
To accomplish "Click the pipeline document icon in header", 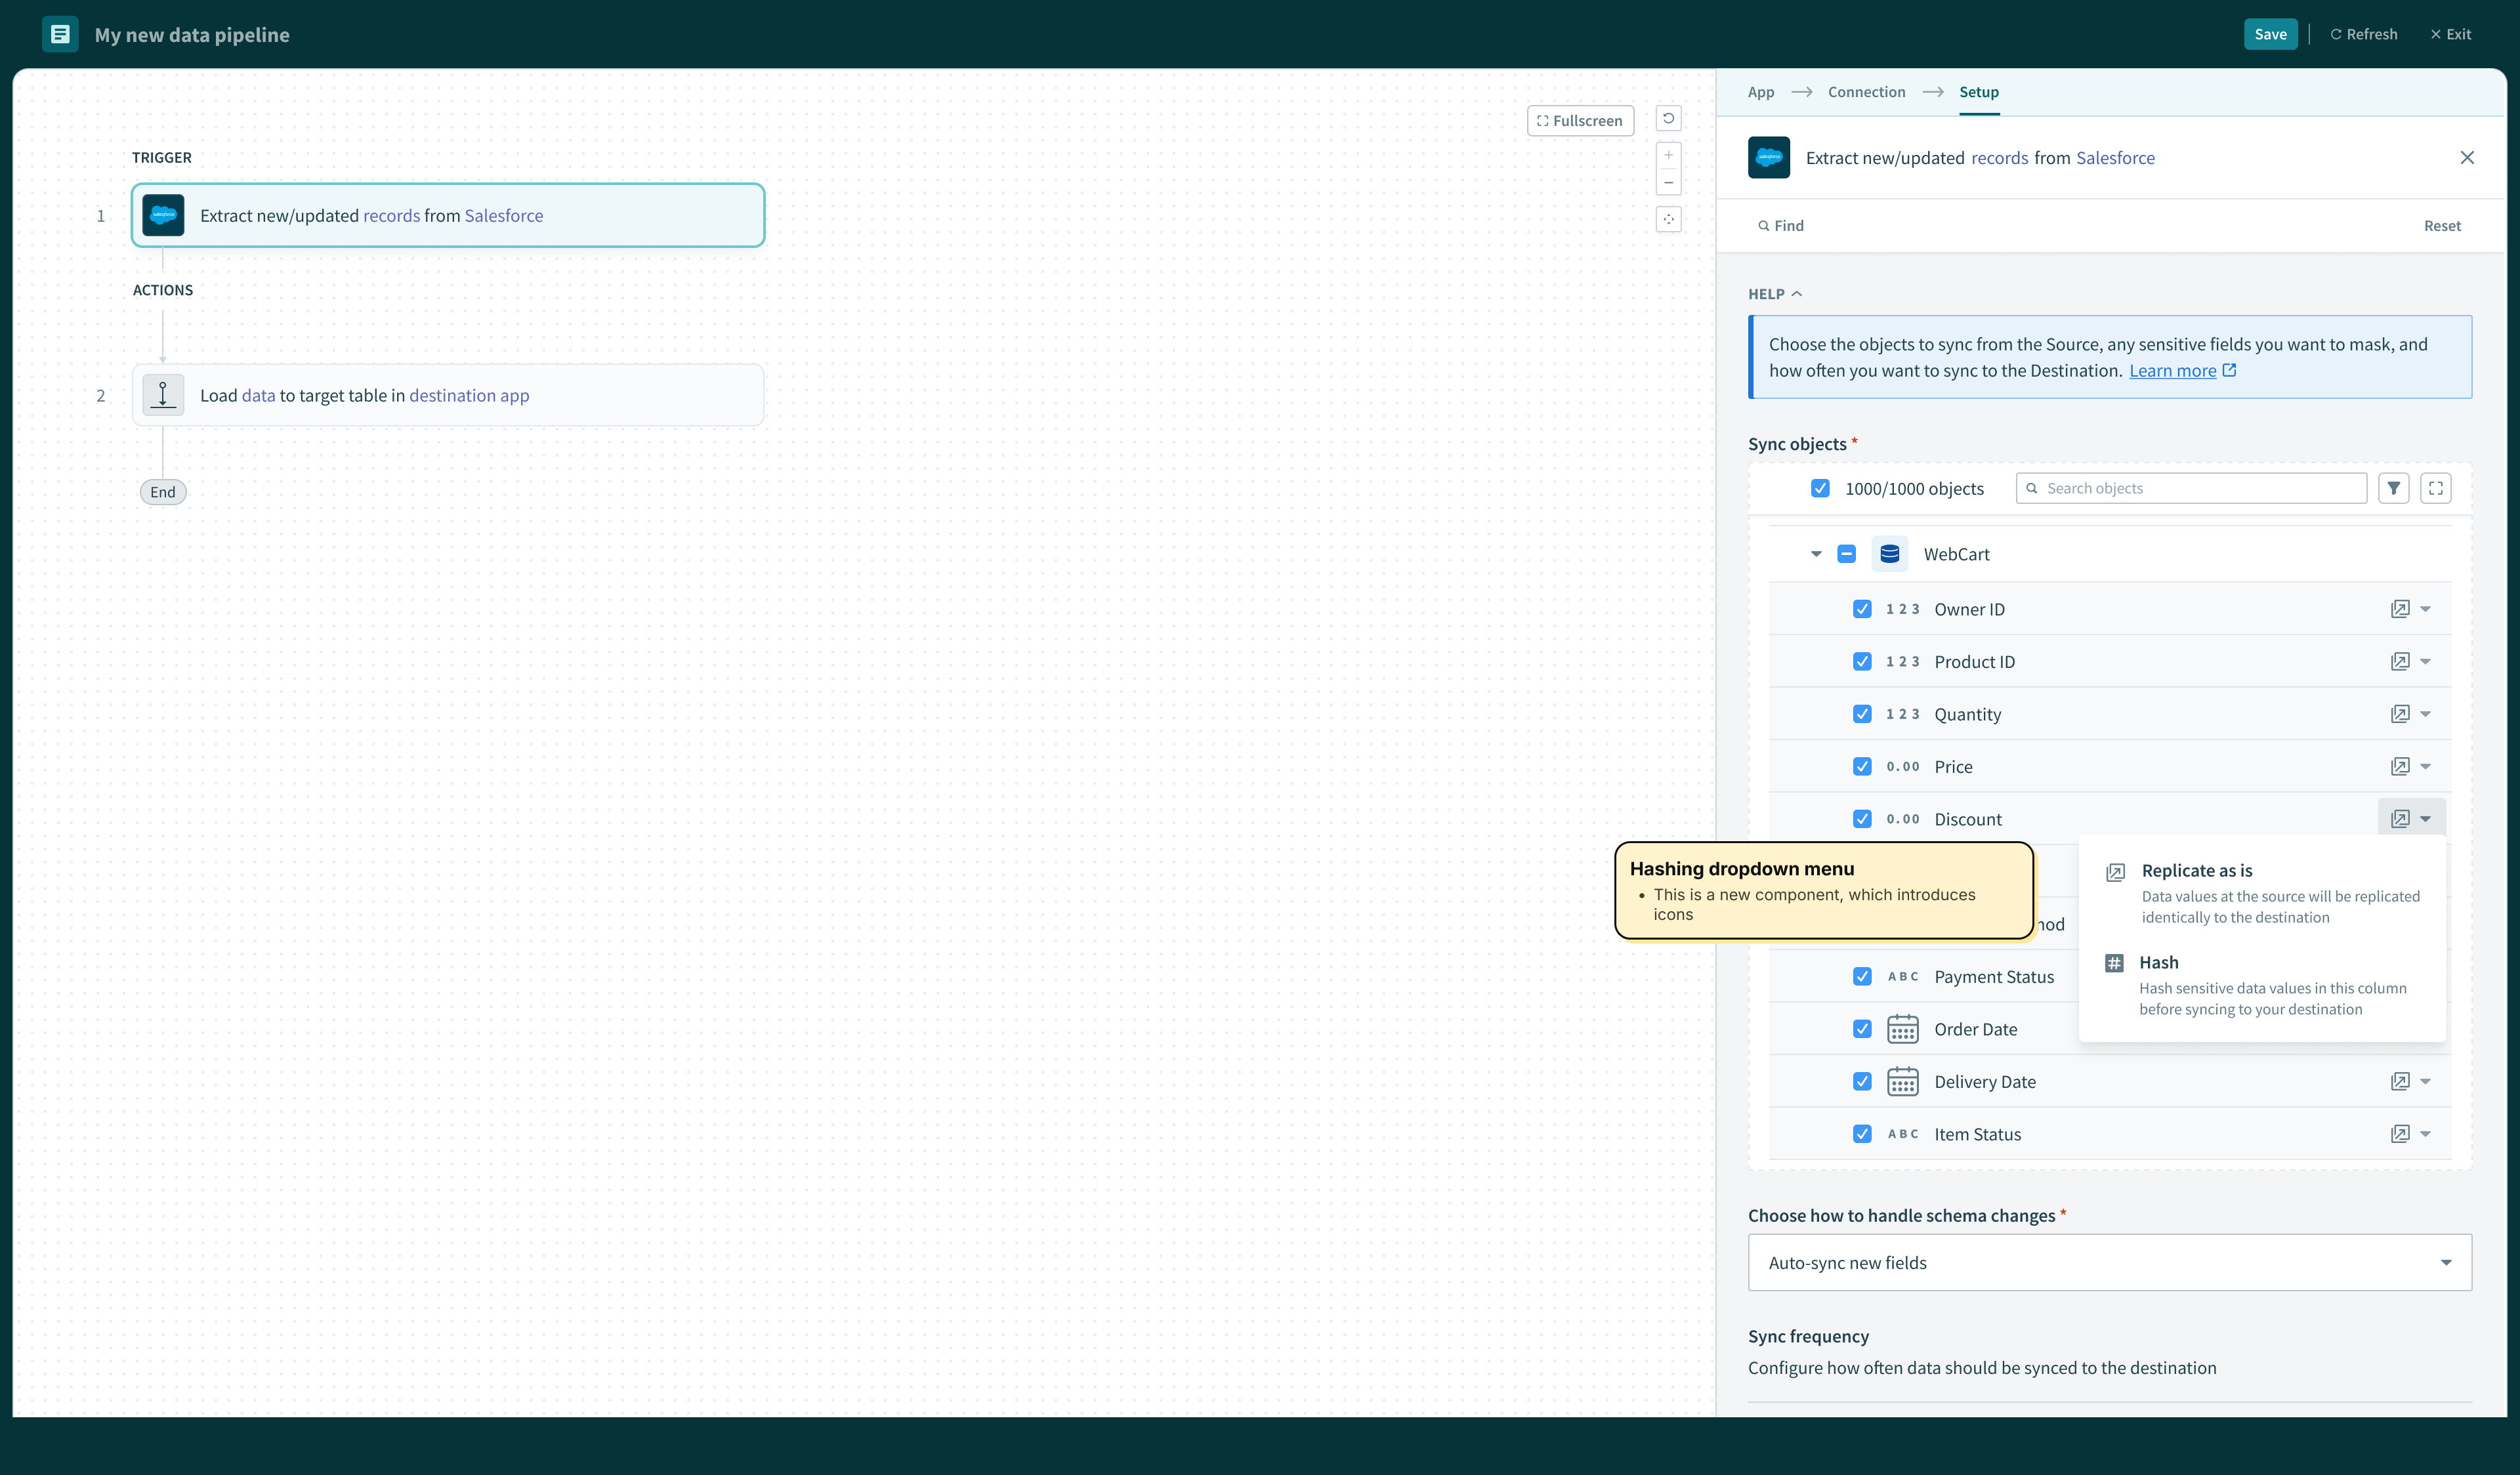I will click(x=60, y=34).
